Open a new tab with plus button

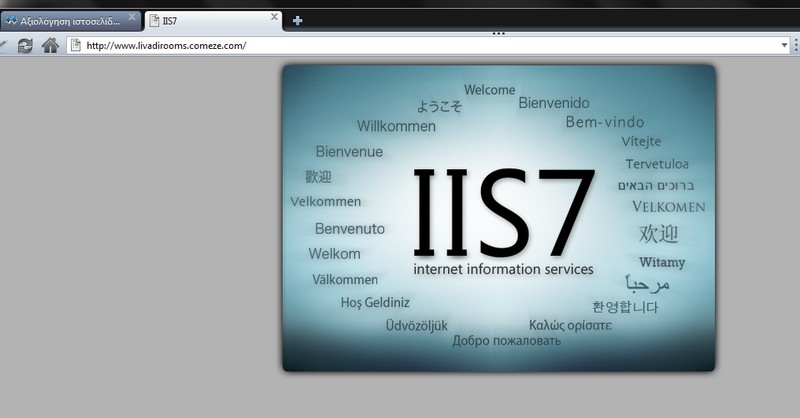click(x=297, y=21)
